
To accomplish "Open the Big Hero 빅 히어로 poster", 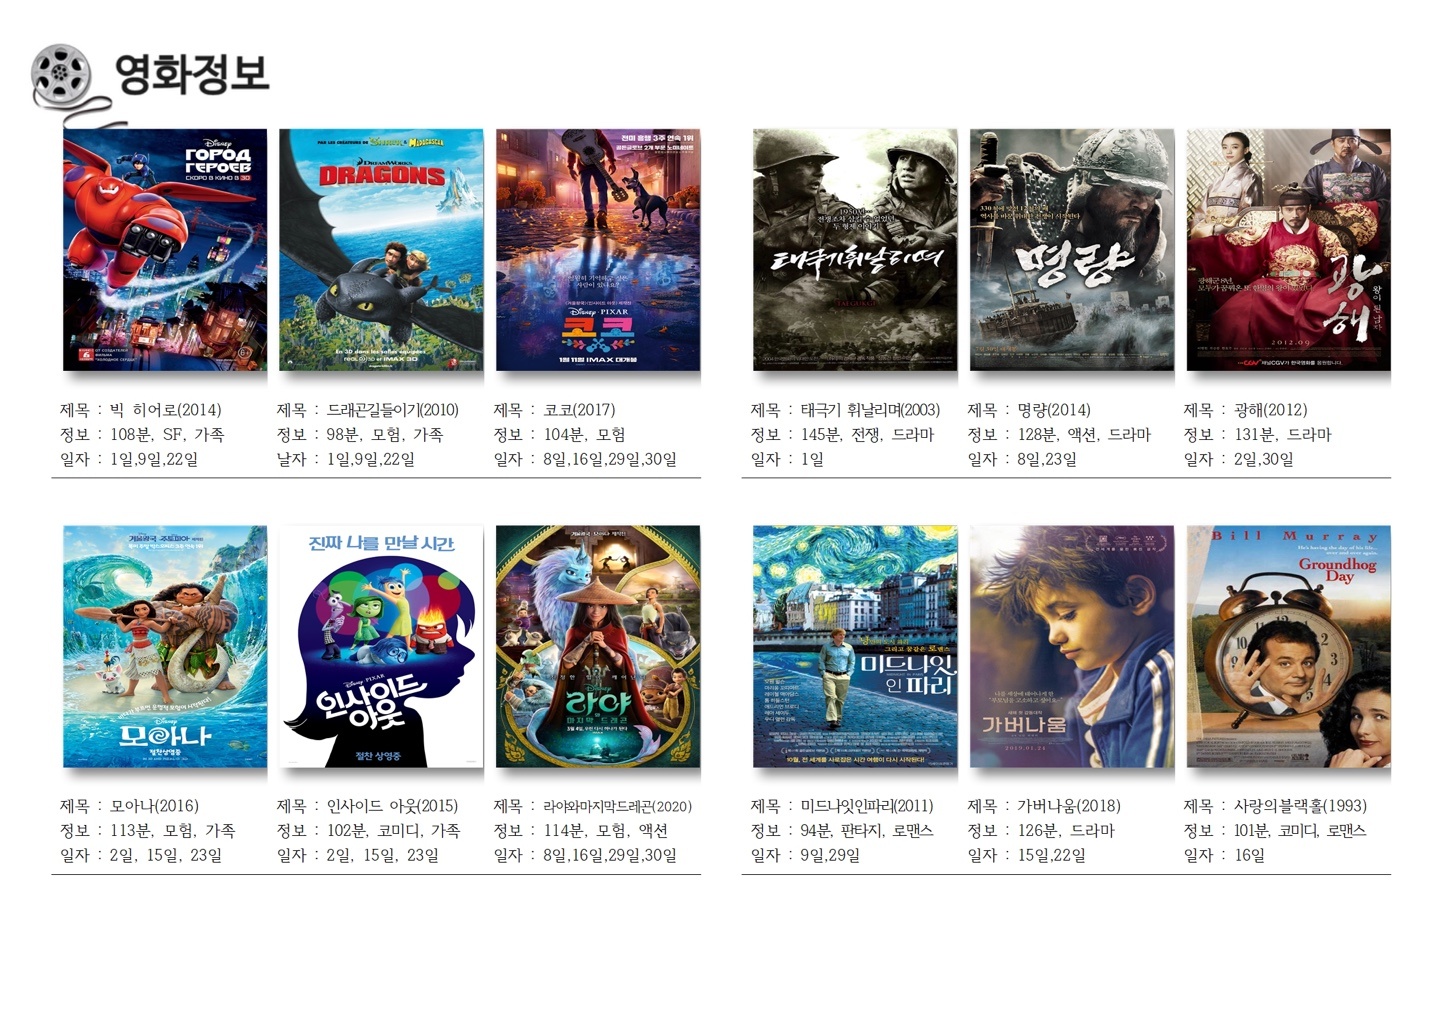I will pyautogui.click(x=165, y=250).
